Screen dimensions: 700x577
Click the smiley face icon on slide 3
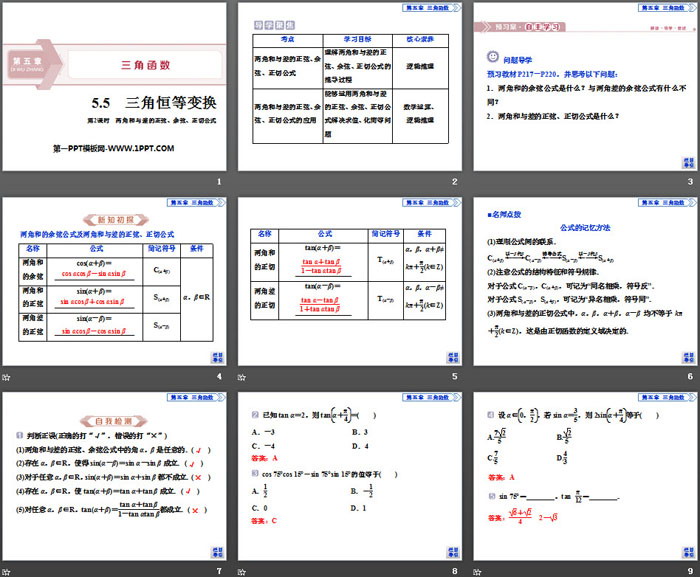(492, 57)
